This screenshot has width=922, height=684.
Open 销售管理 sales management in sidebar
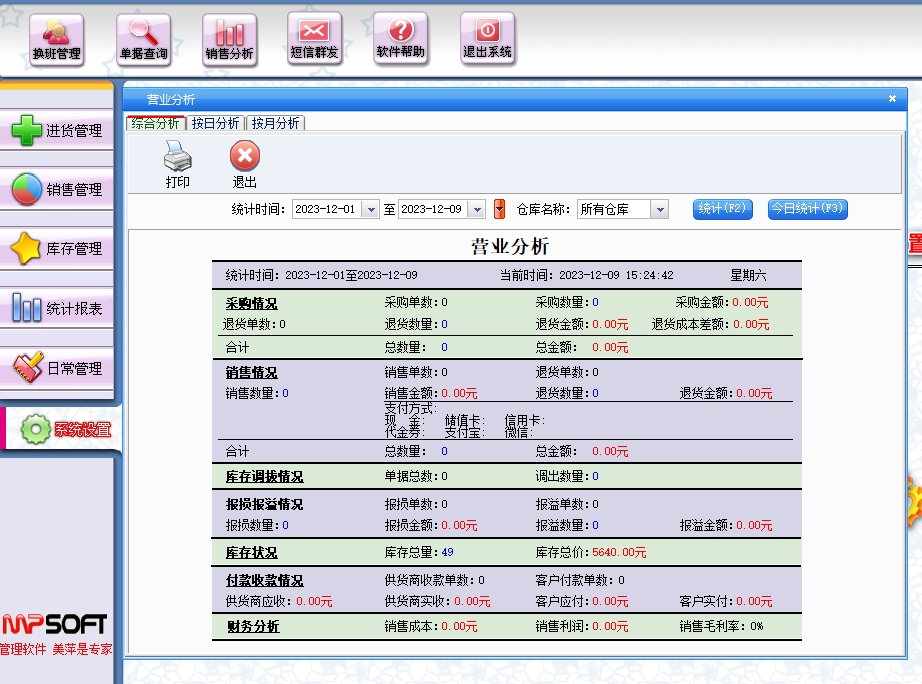(x=58, y=189)
